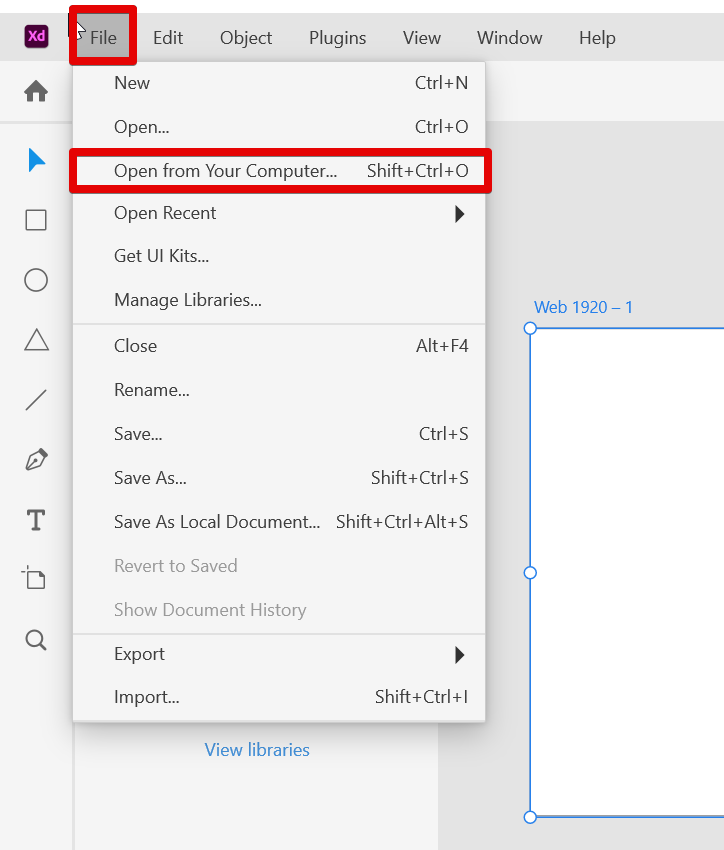
Task: Click the Adobe XD app logo icon
Action: coord(36,37)
